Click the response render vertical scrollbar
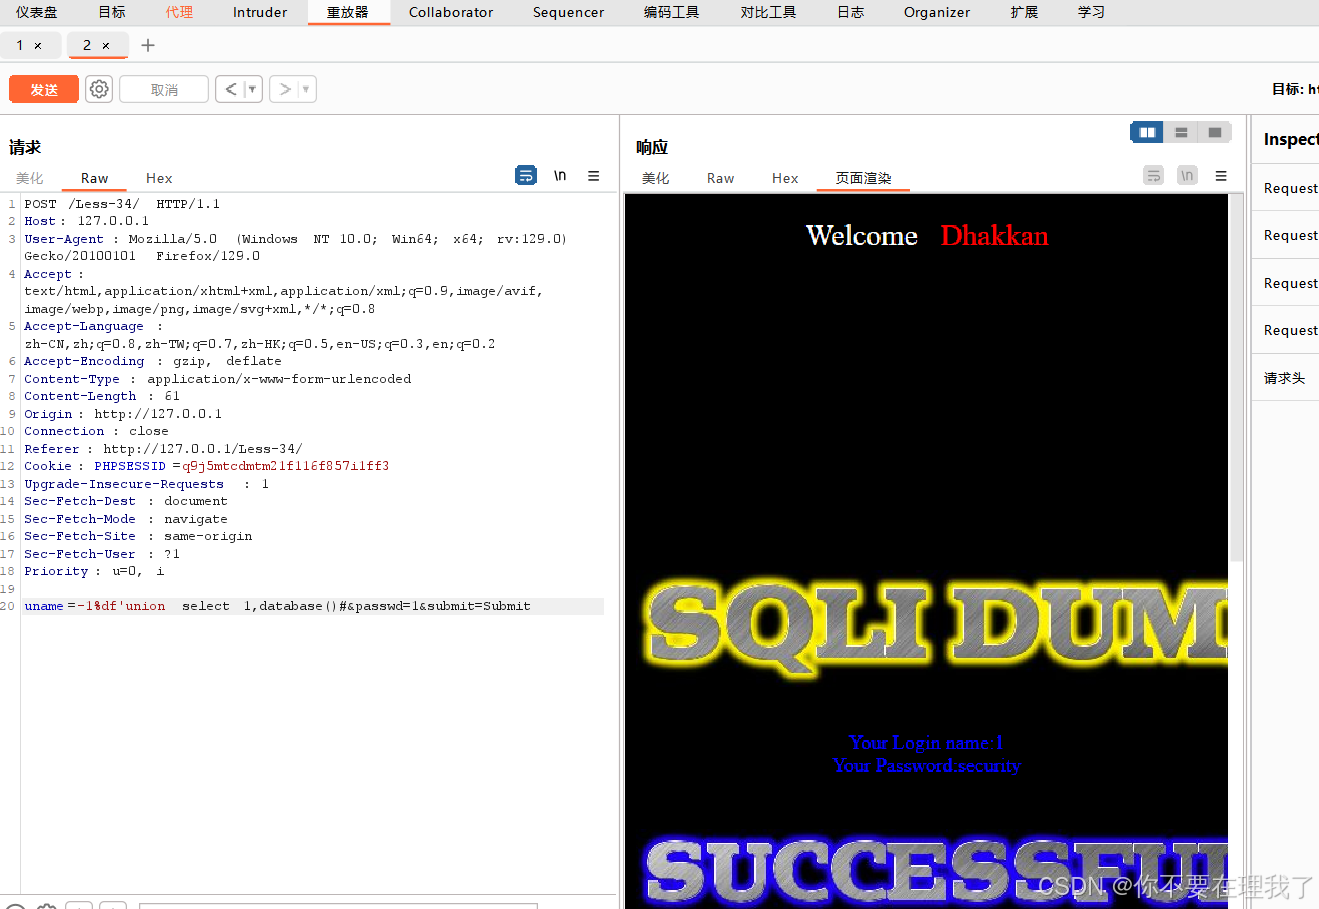 1236,380
